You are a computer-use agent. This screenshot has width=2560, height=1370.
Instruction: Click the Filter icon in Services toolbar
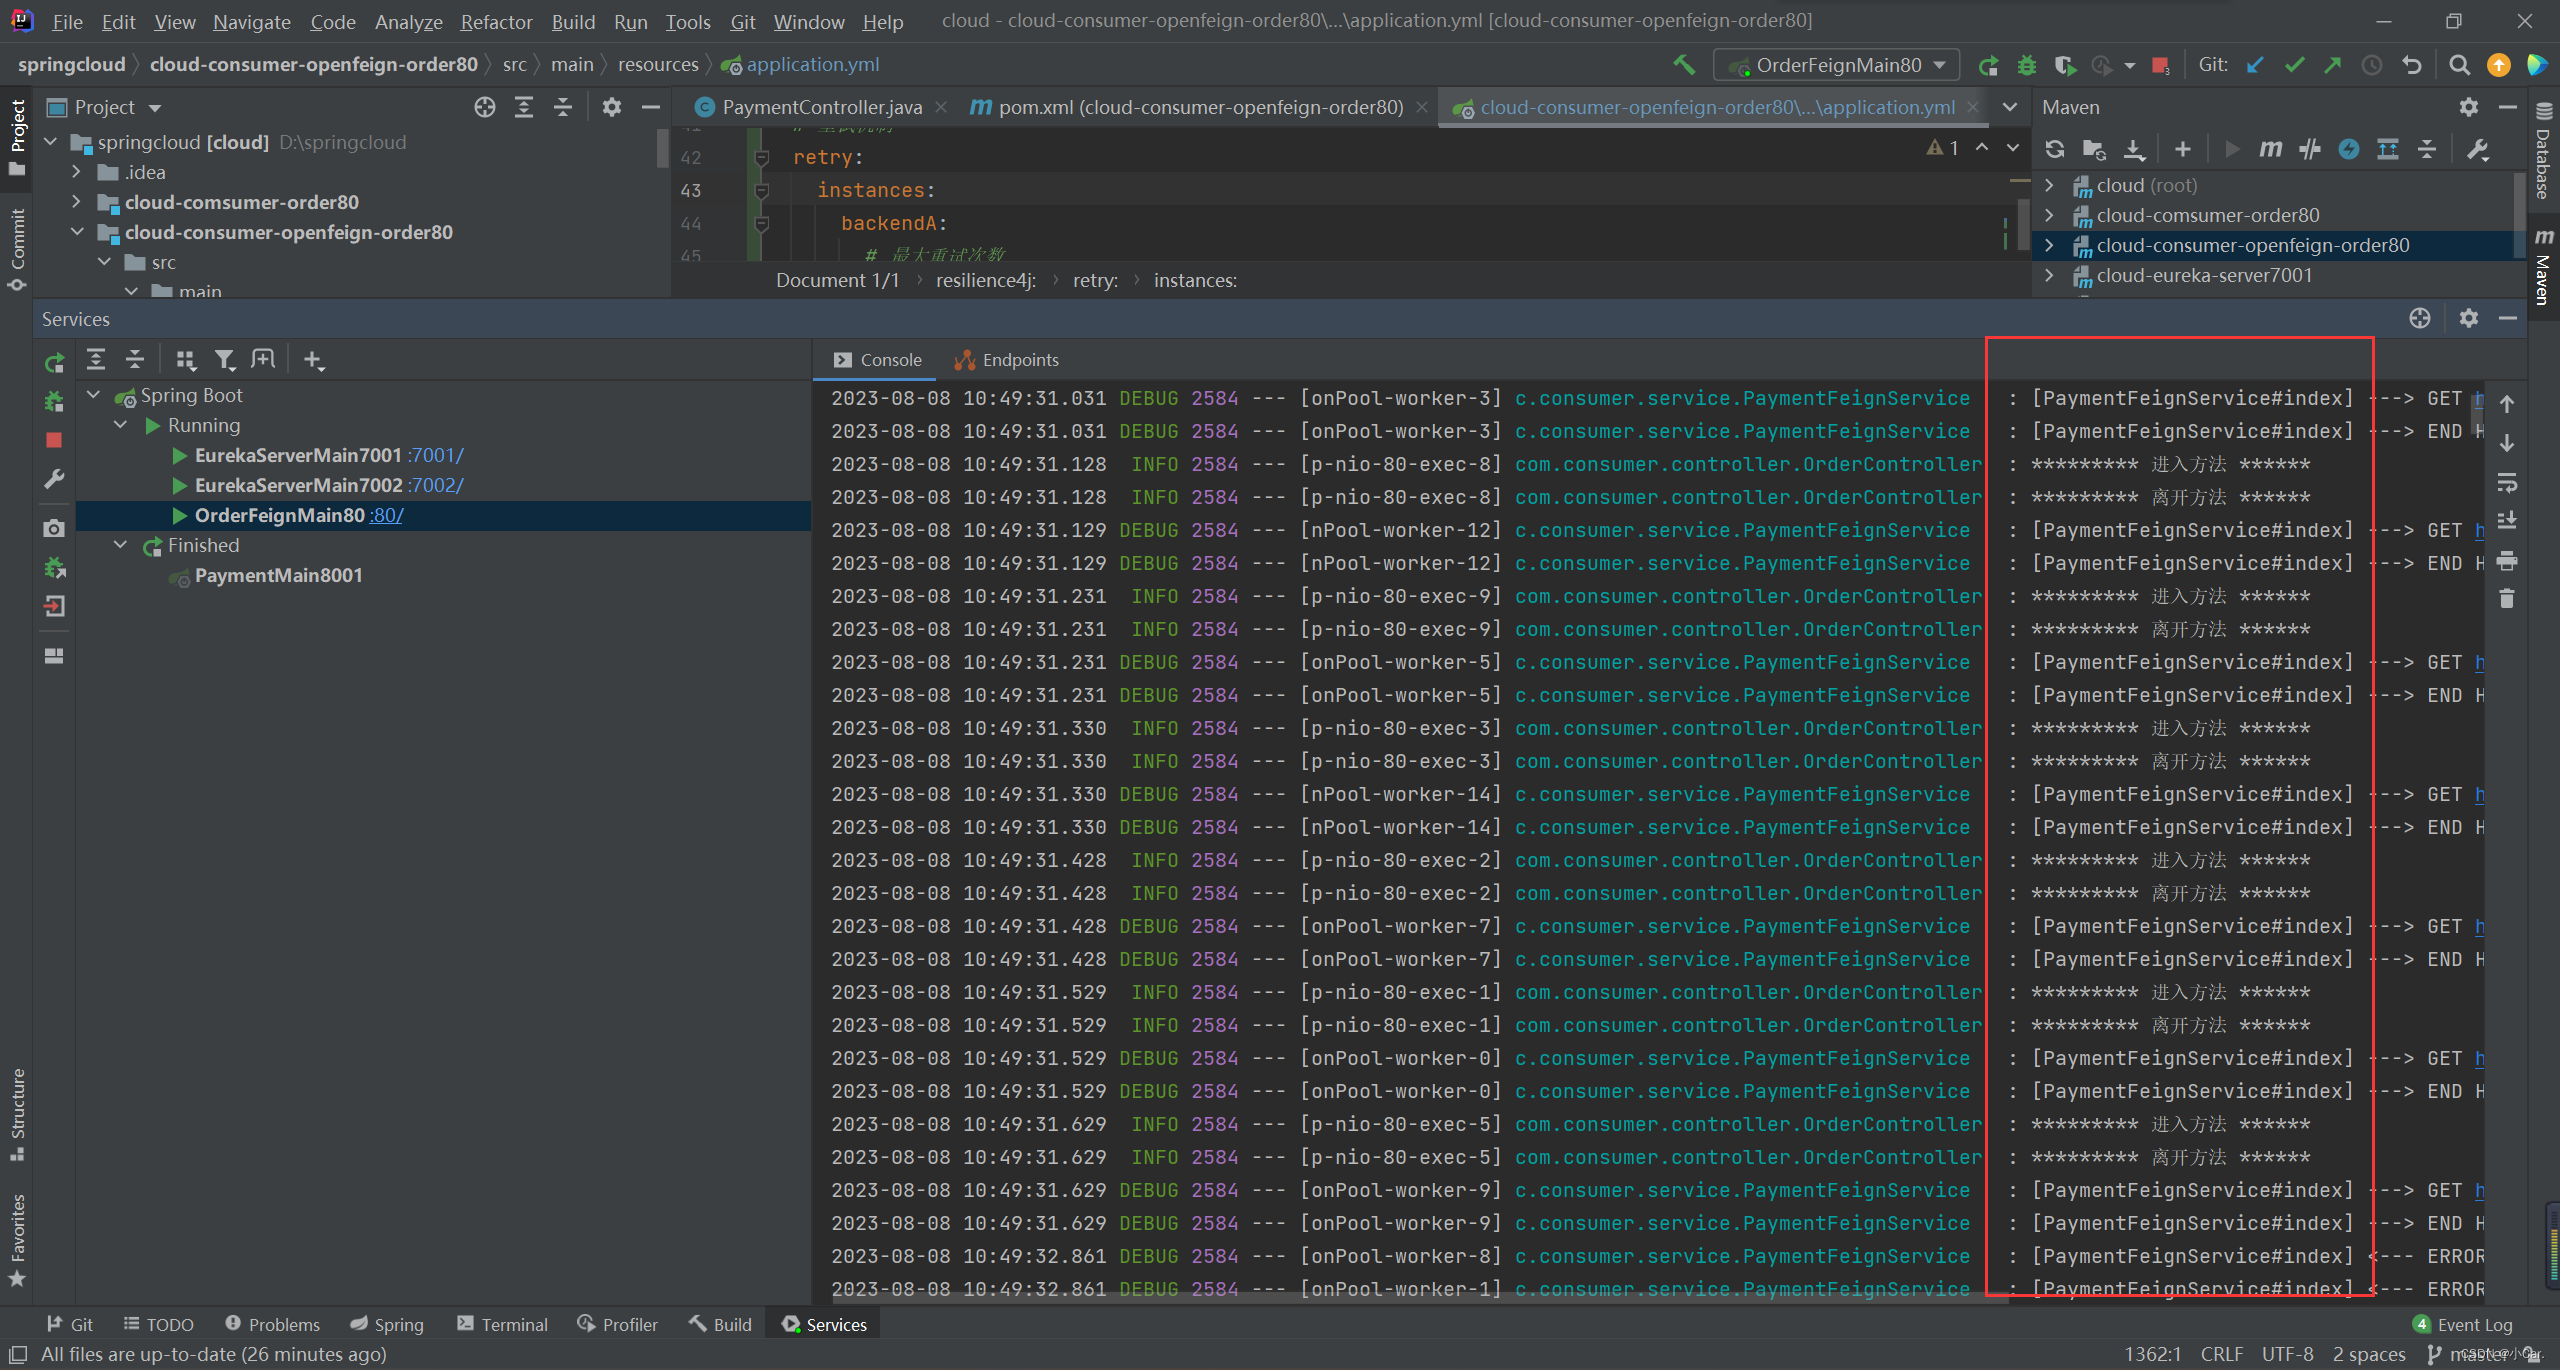click(224, 360)
